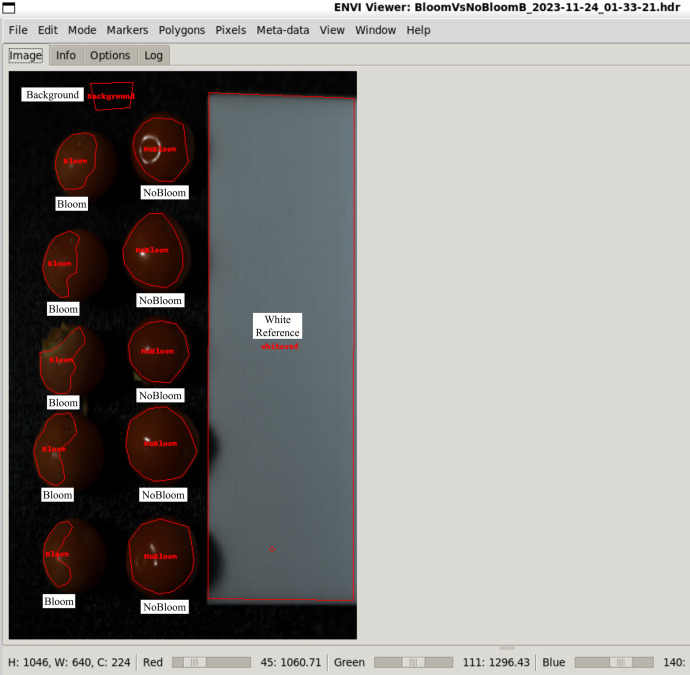Viewport: 690px width, 675px height.
Task: Open the Help menu
Action: (418, 30)
